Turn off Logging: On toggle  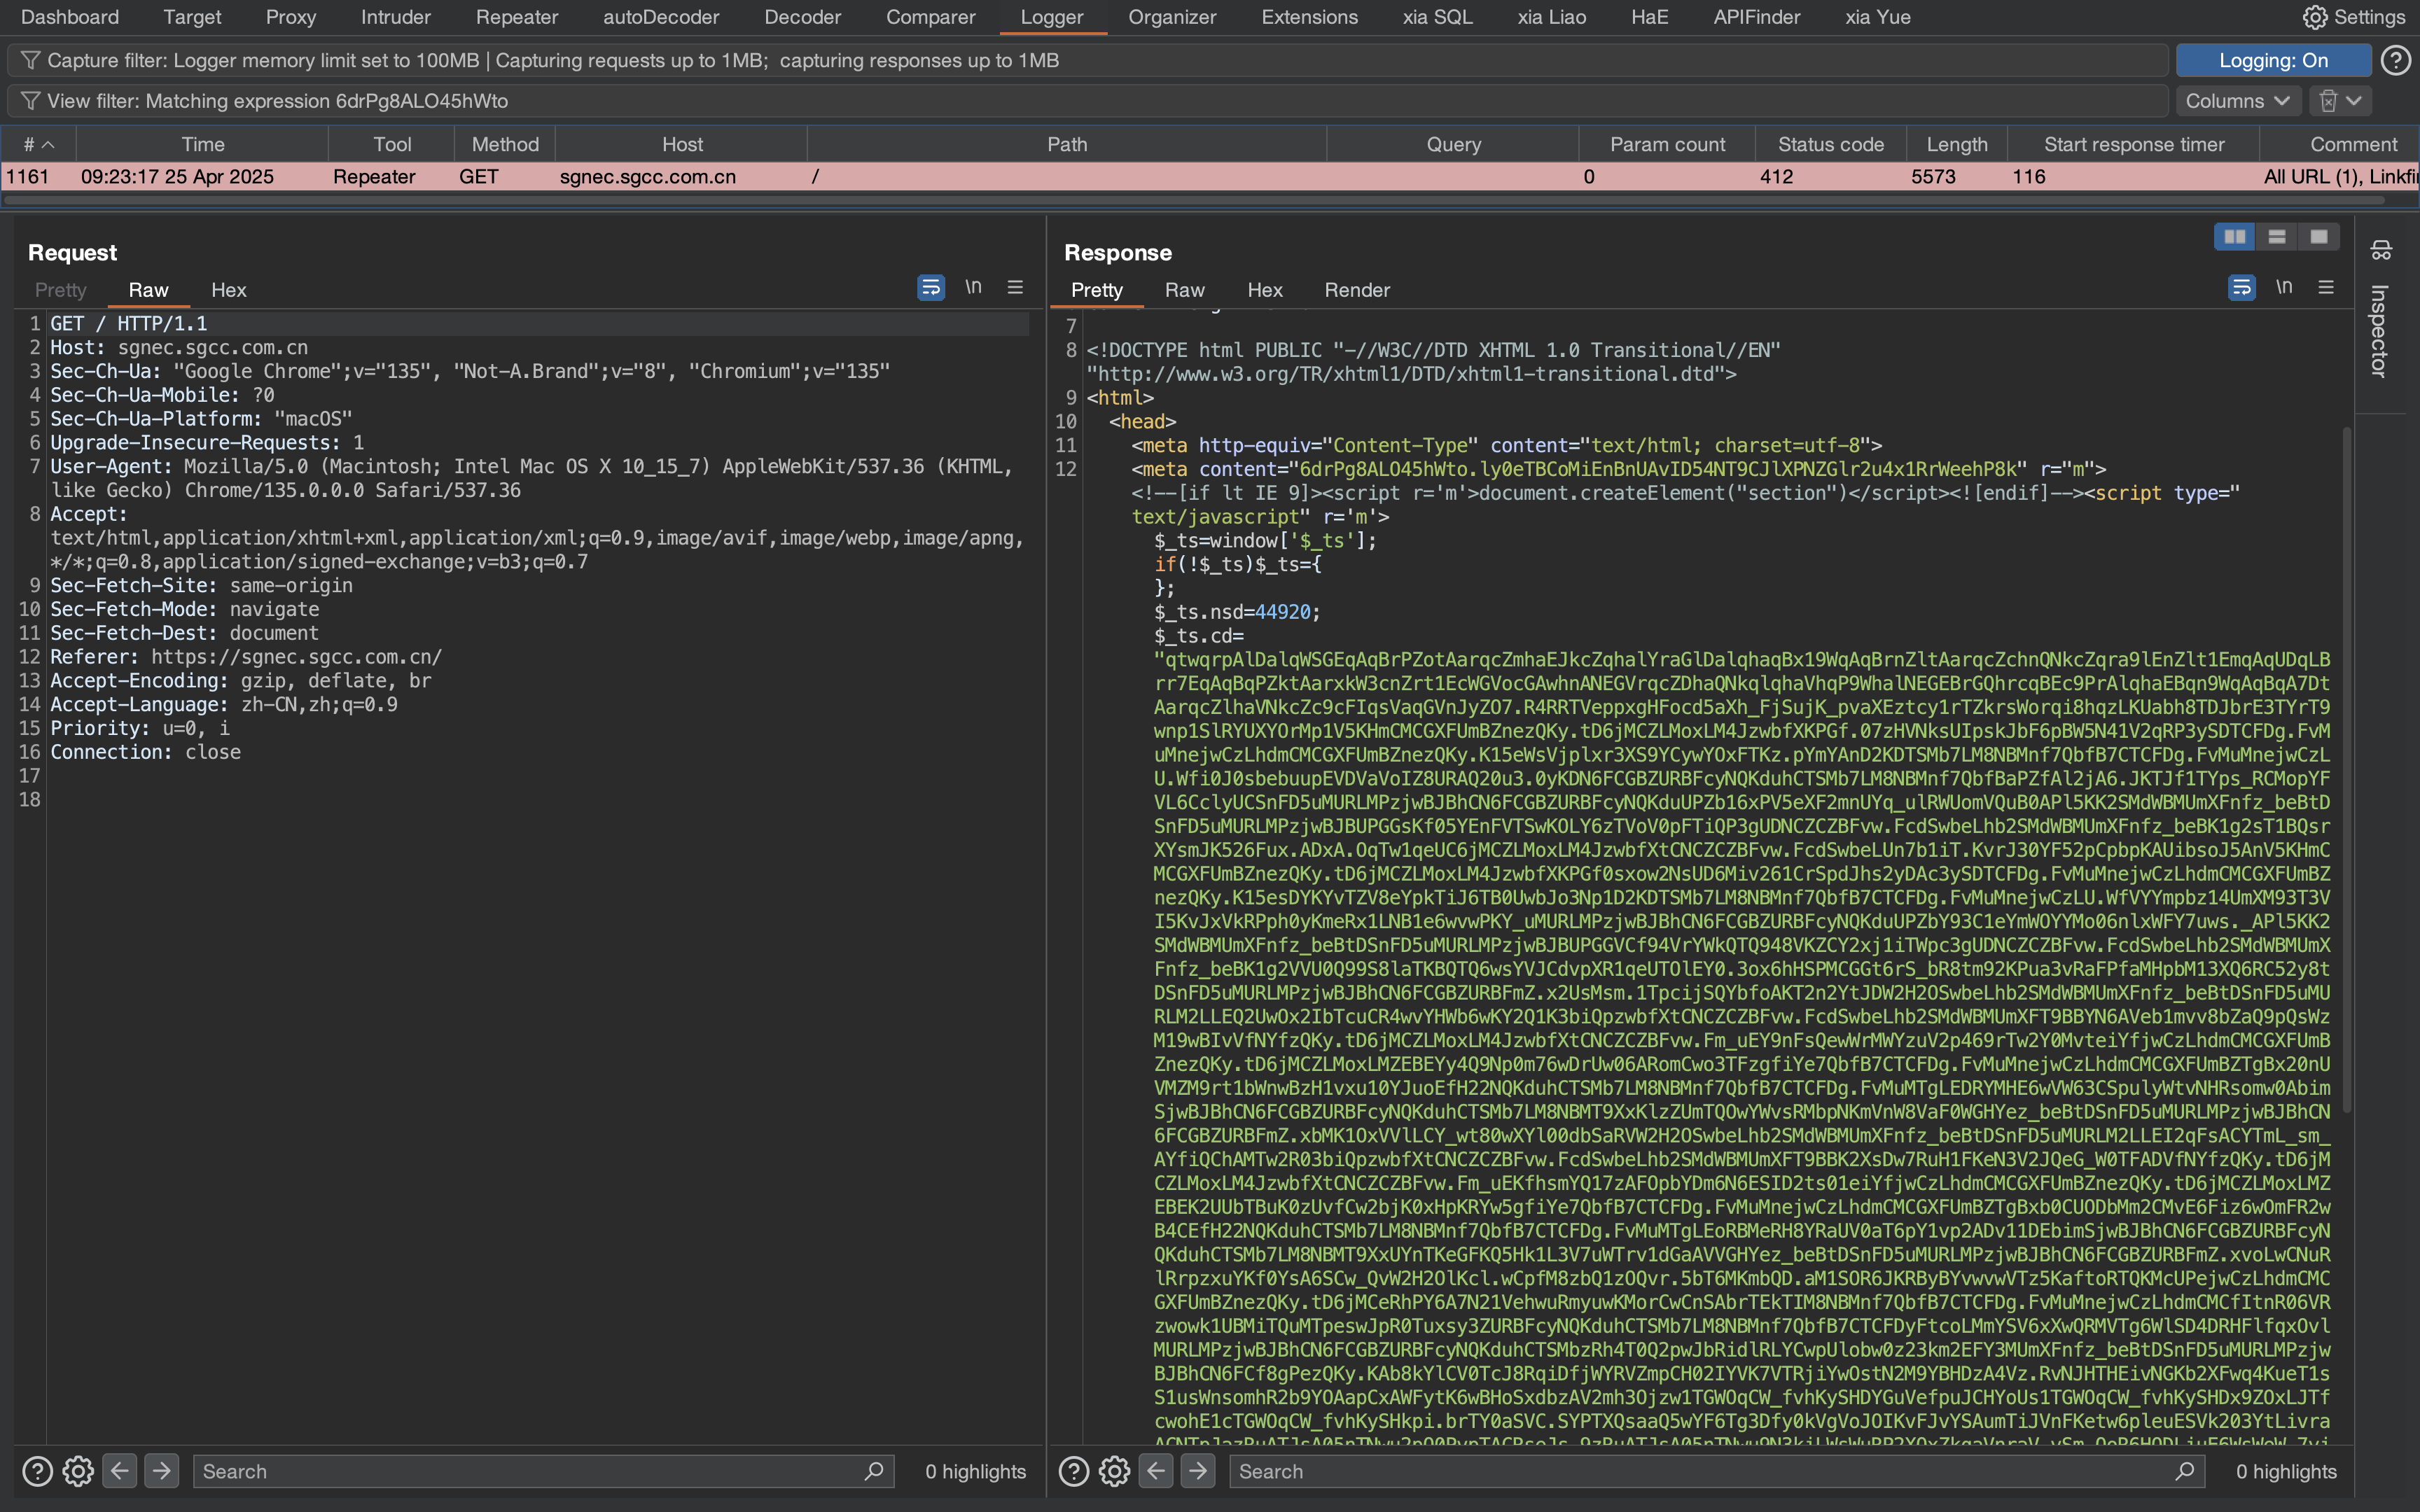pyautogui.click(x=2272, y=60)
